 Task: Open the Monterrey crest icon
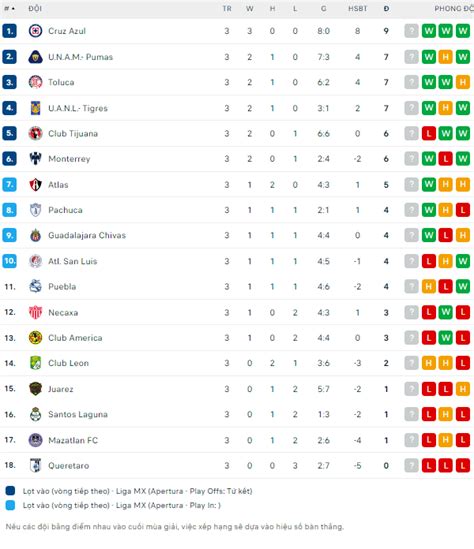point(35,159)
